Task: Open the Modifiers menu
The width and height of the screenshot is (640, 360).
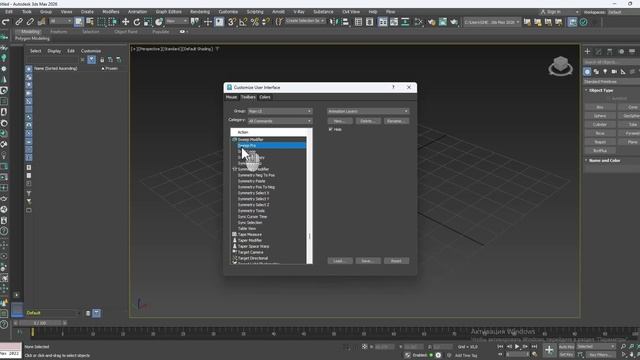Action: coord(111,12)
